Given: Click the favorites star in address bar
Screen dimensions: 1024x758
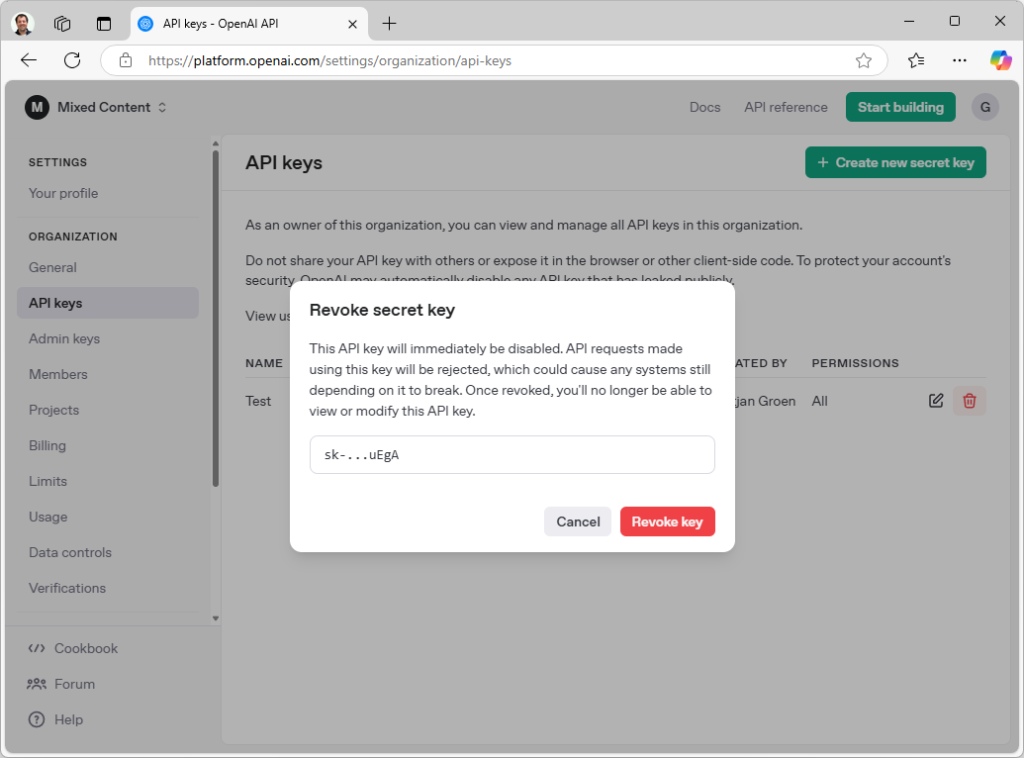Looking at the screenshot, I should [x=863, y=61].
